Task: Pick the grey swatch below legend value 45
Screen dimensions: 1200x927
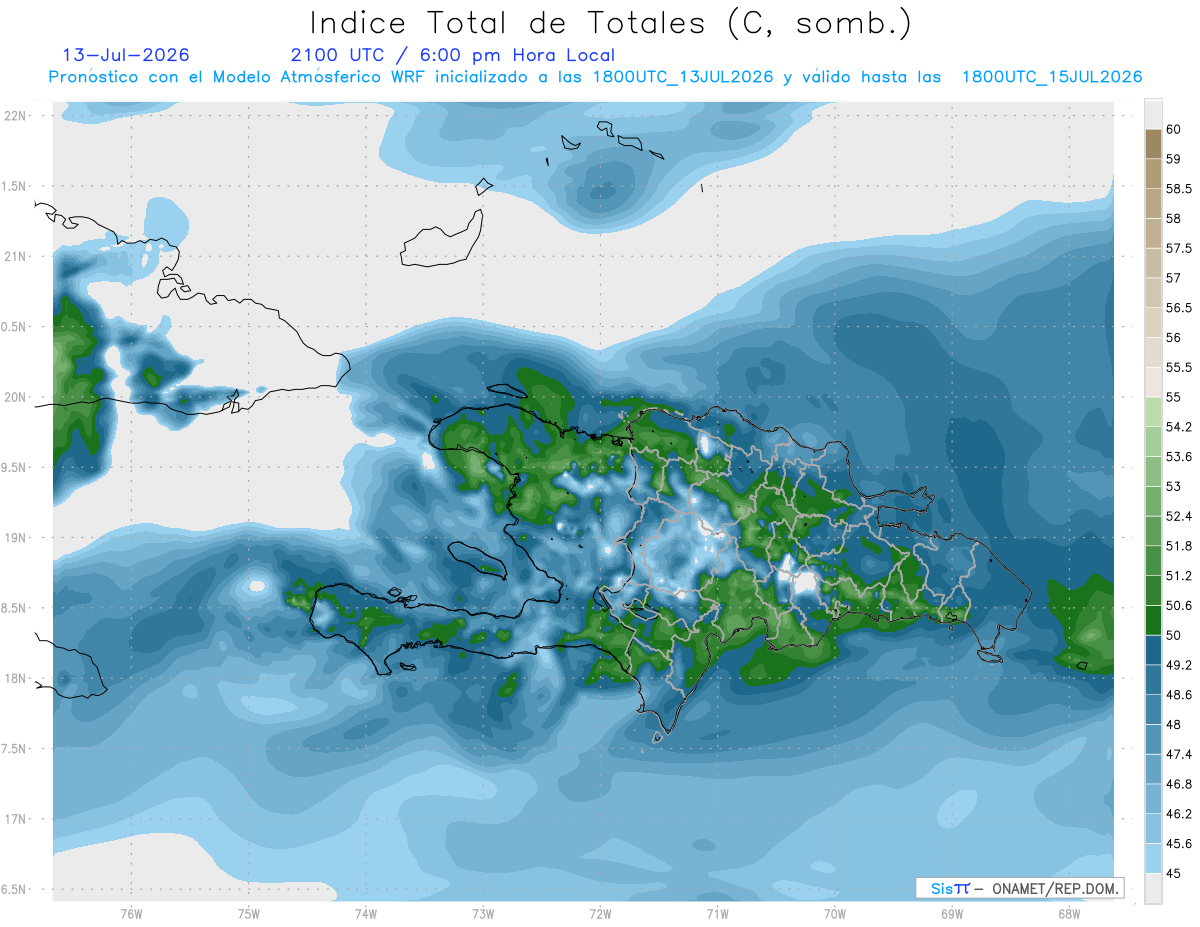Action: (1153, 888)
